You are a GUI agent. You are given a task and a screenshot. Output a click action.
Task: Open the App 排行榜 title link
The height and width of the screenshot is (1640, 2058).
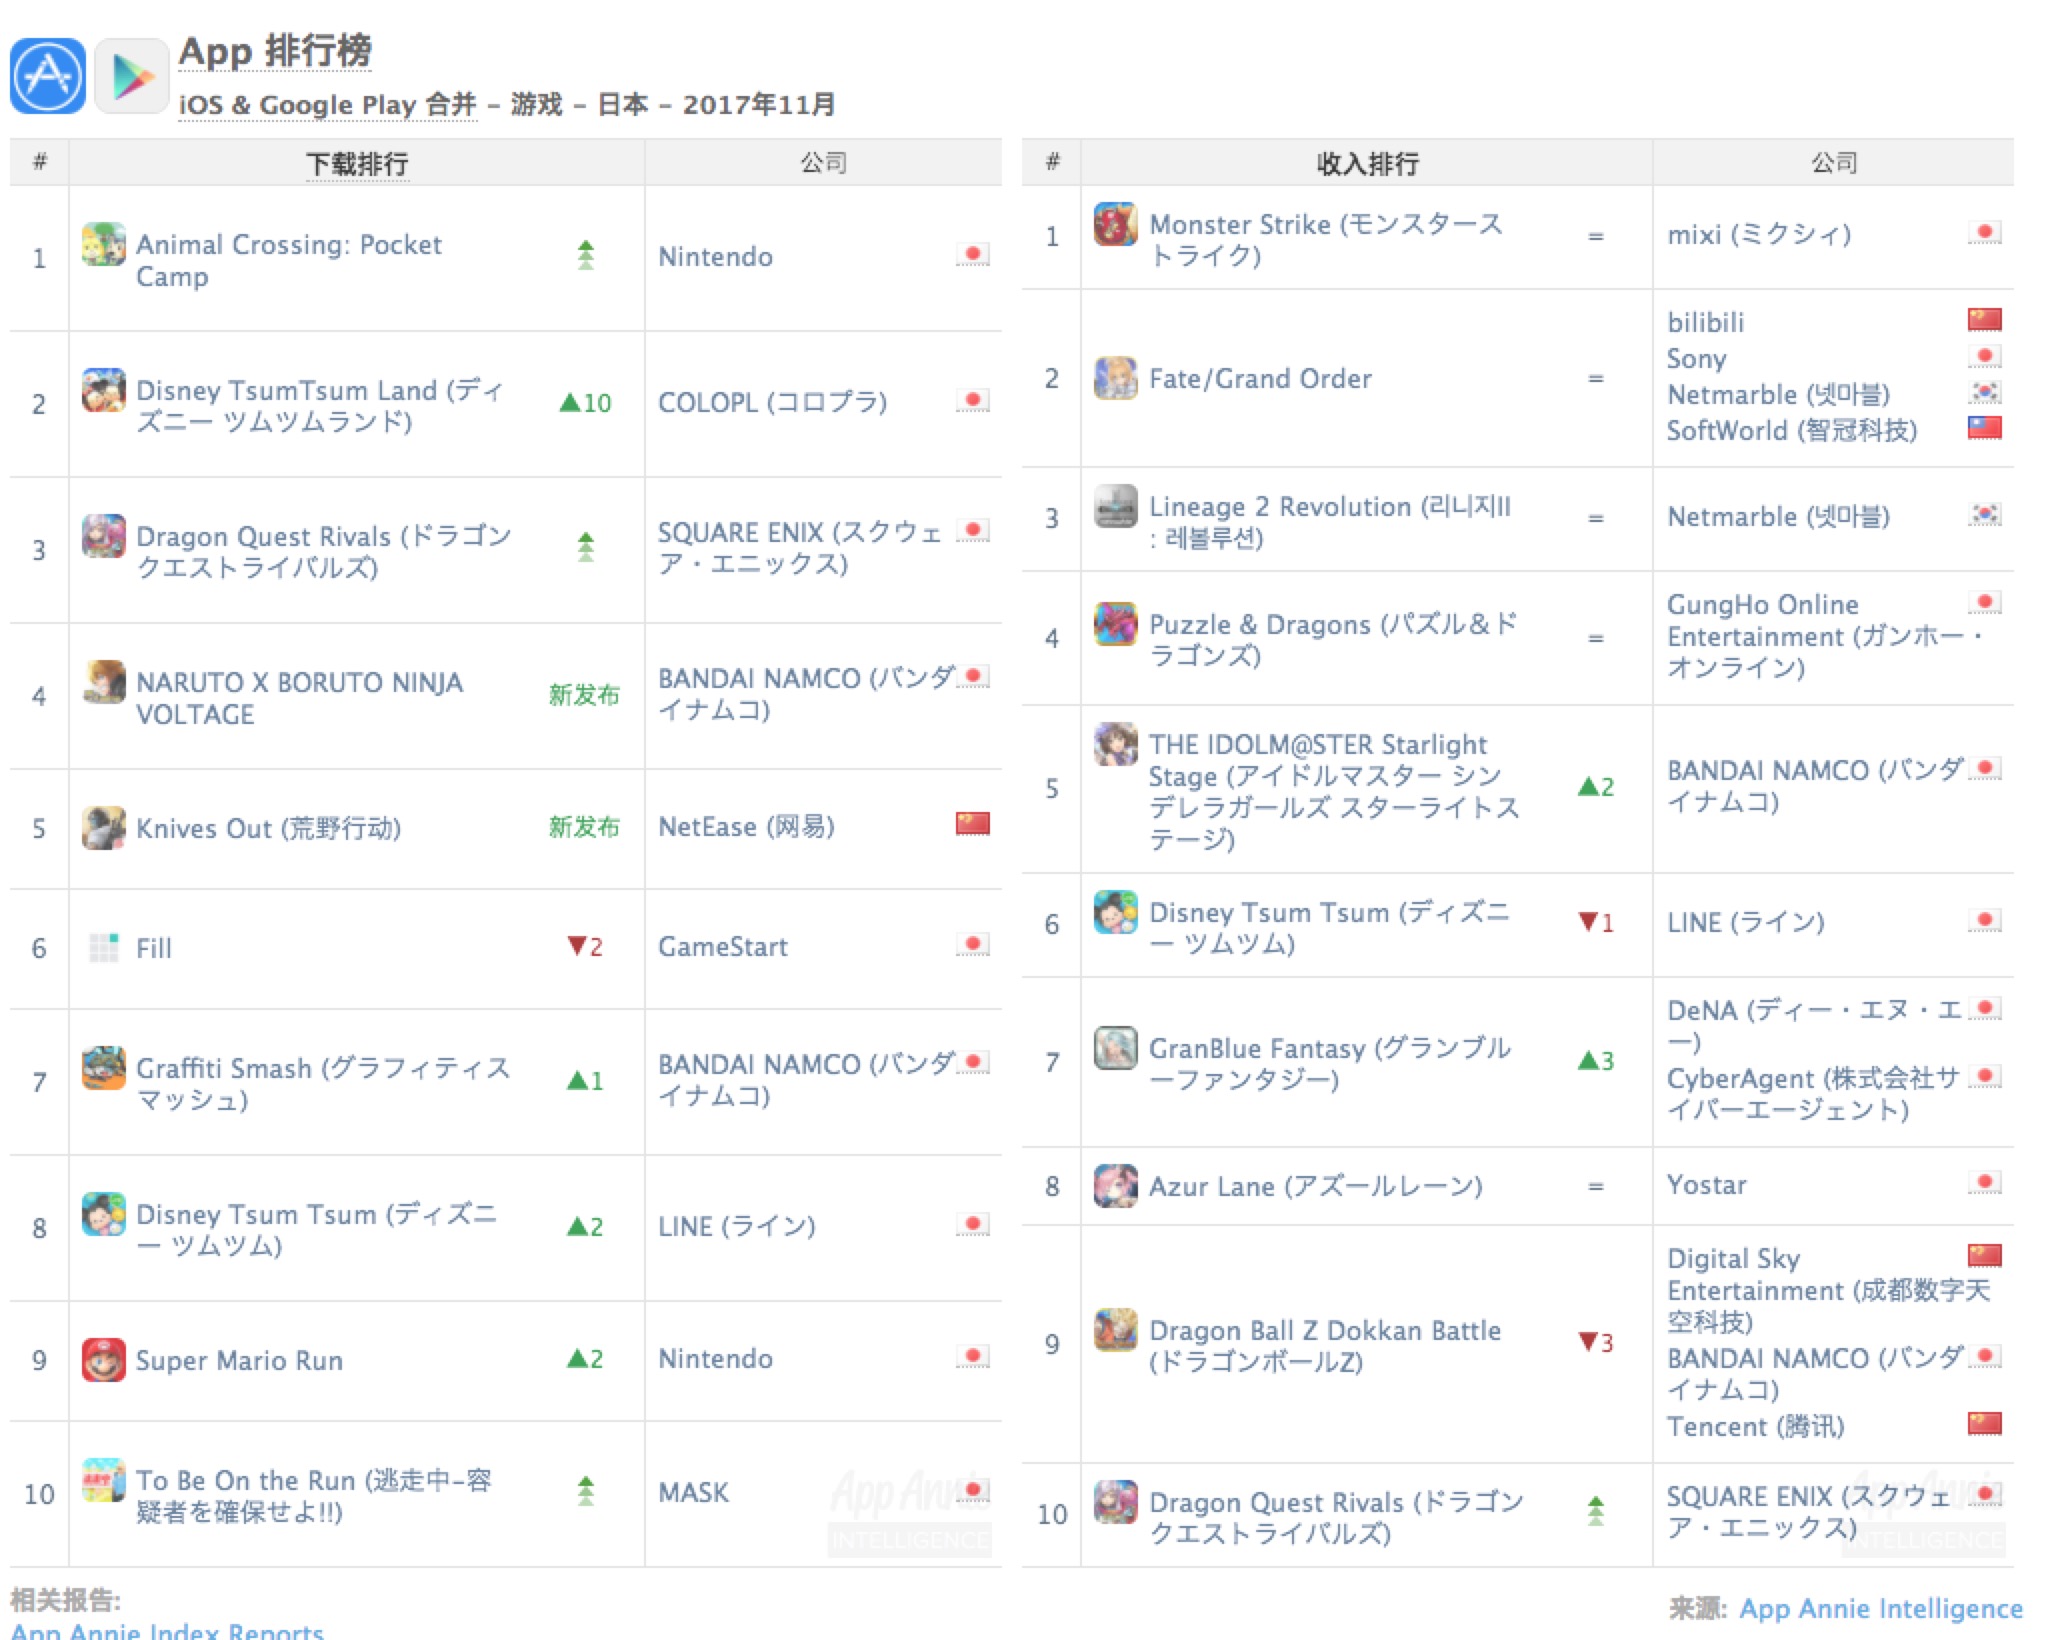click(x=275, y=51)
